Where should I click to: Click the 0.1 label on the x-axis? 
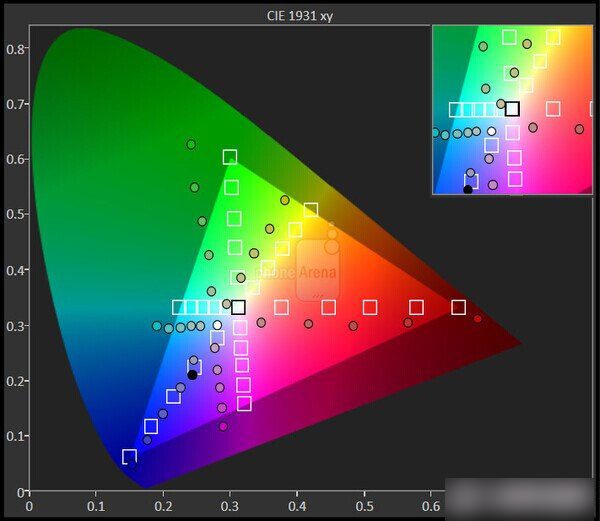96,506
